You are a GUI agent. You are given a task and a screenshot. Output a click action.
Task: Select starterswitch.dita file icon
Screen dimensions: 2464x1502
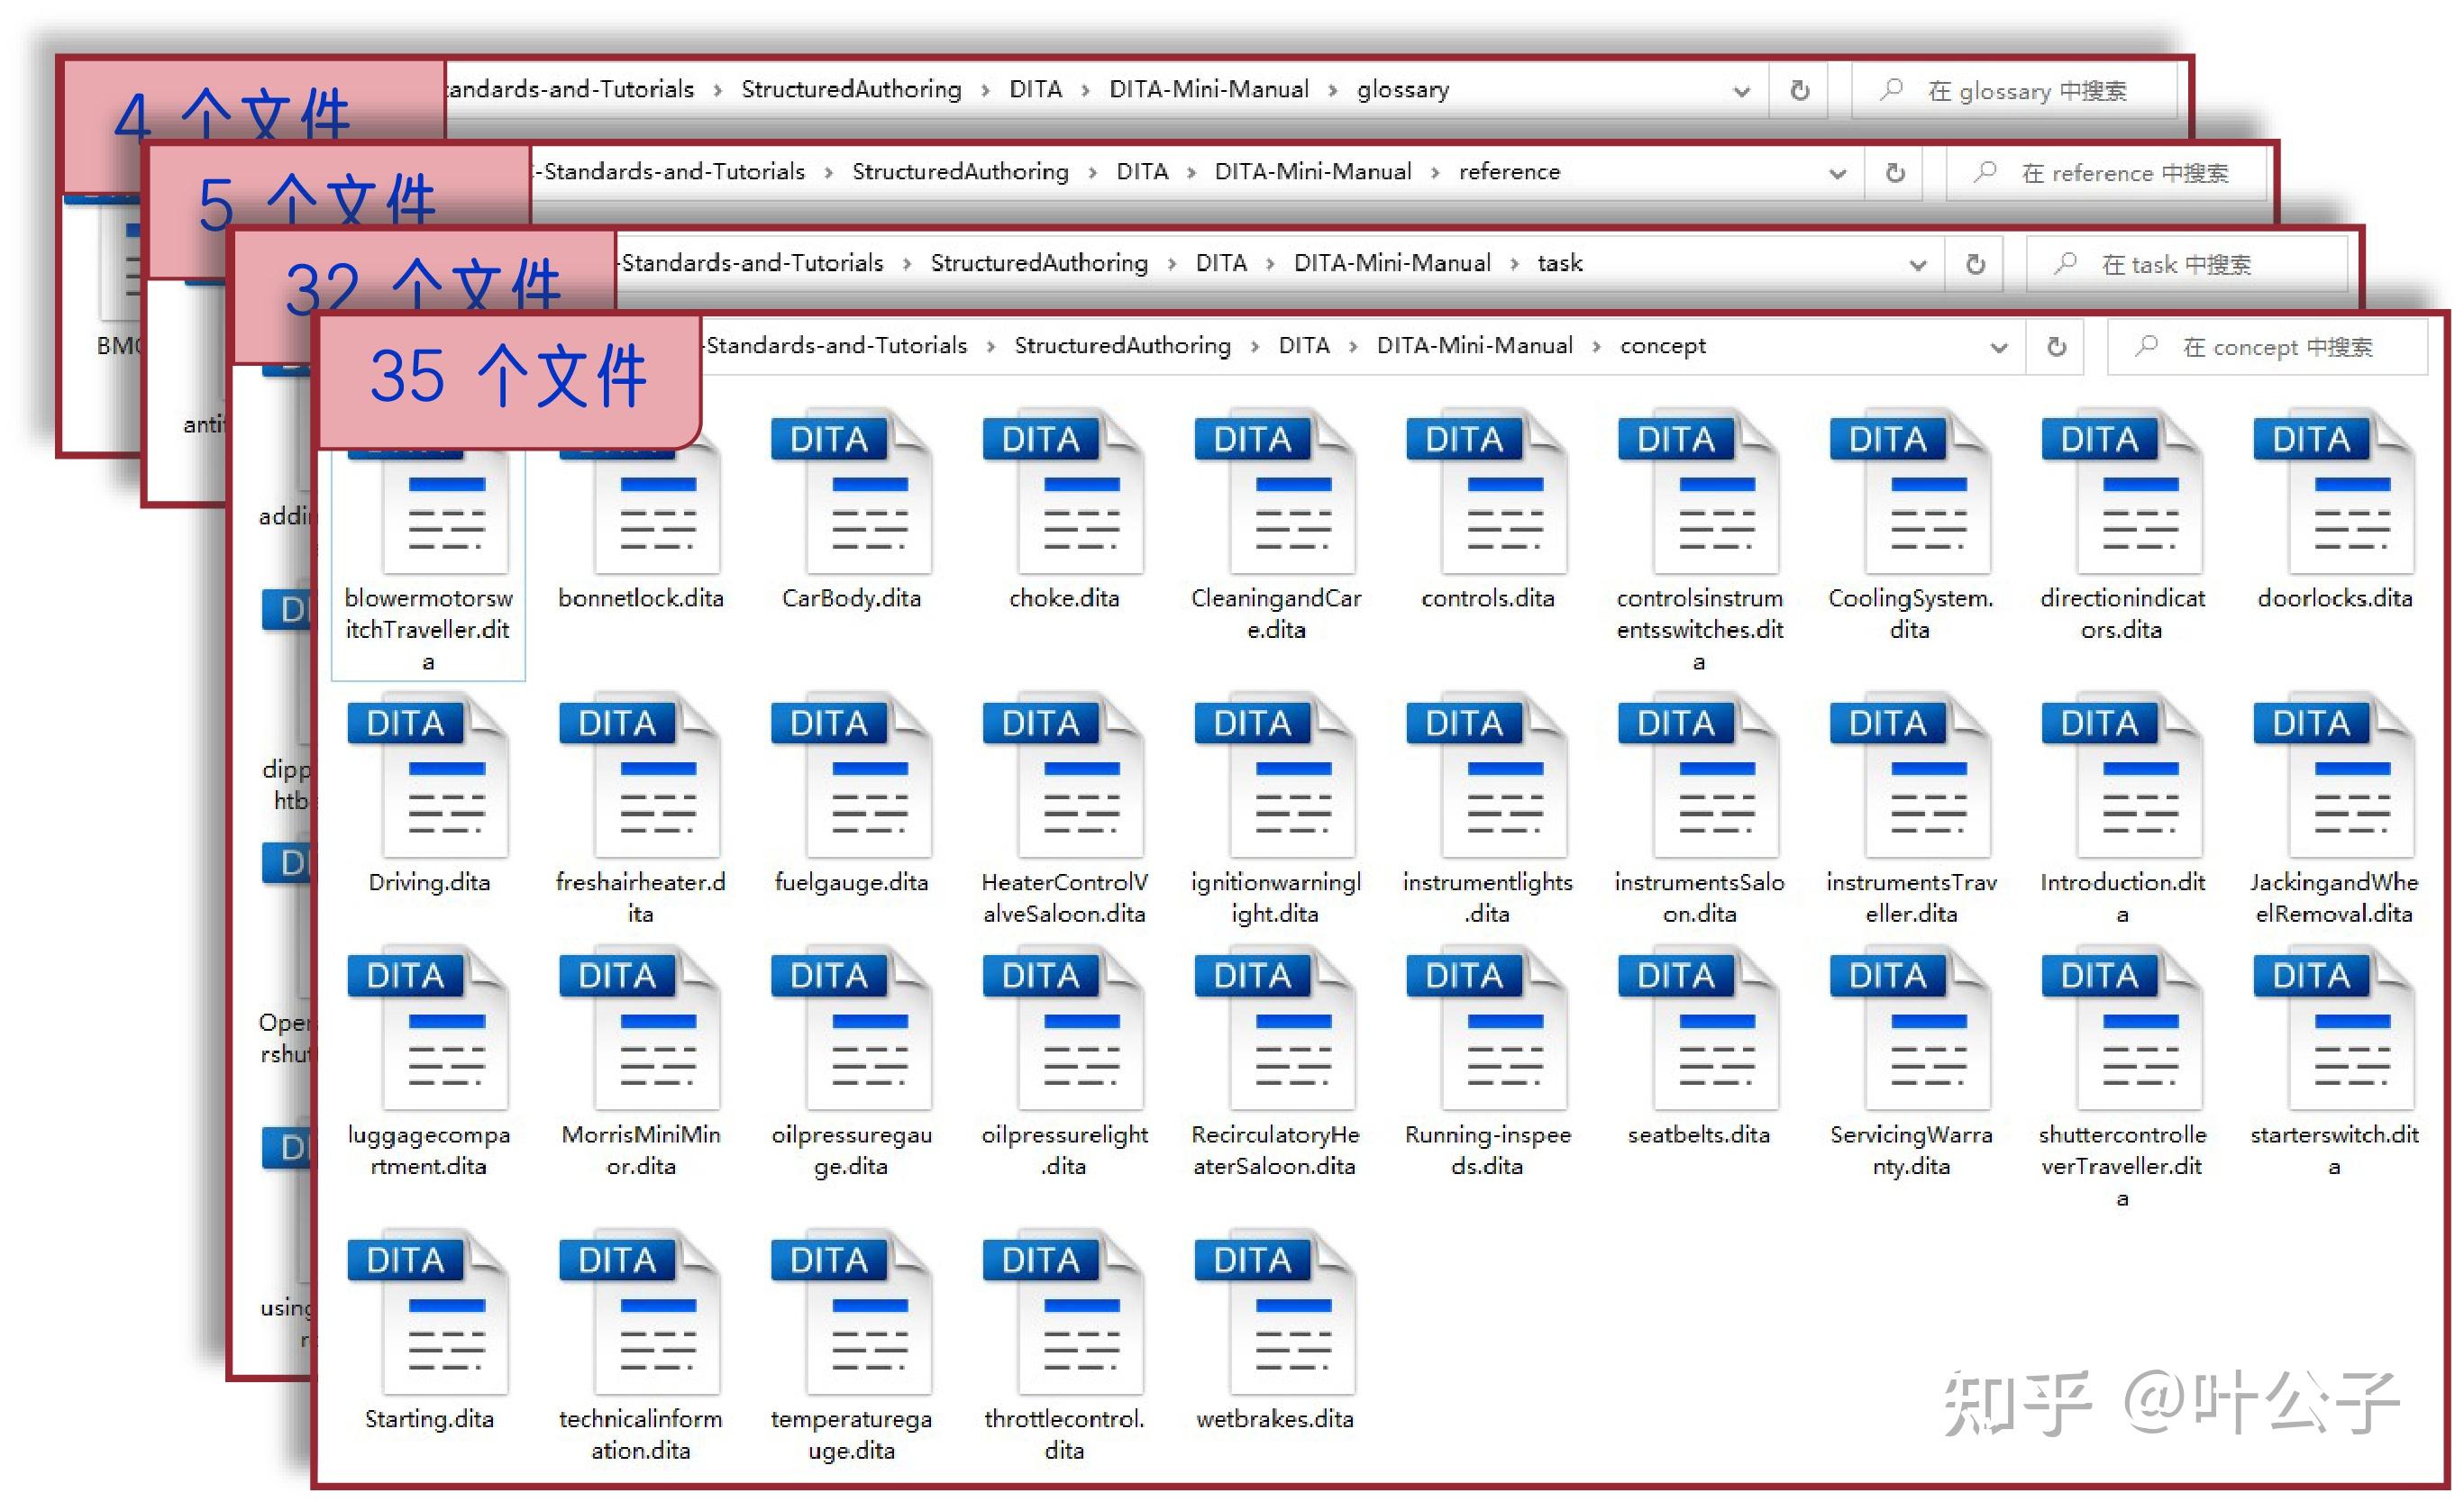tap(2335, 1028)
